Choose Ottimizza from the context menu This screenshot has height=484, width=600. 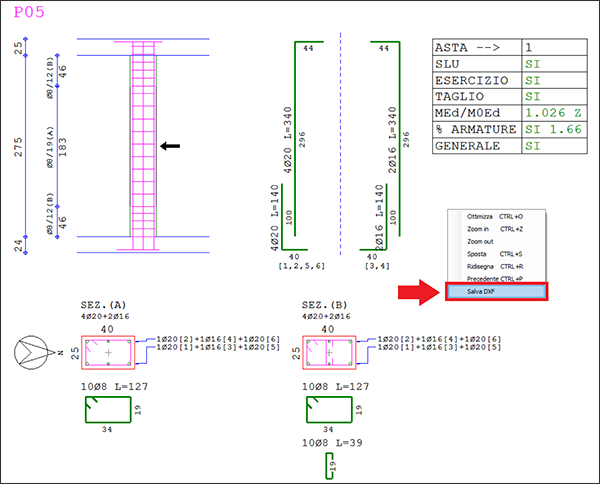coord(482,216)
